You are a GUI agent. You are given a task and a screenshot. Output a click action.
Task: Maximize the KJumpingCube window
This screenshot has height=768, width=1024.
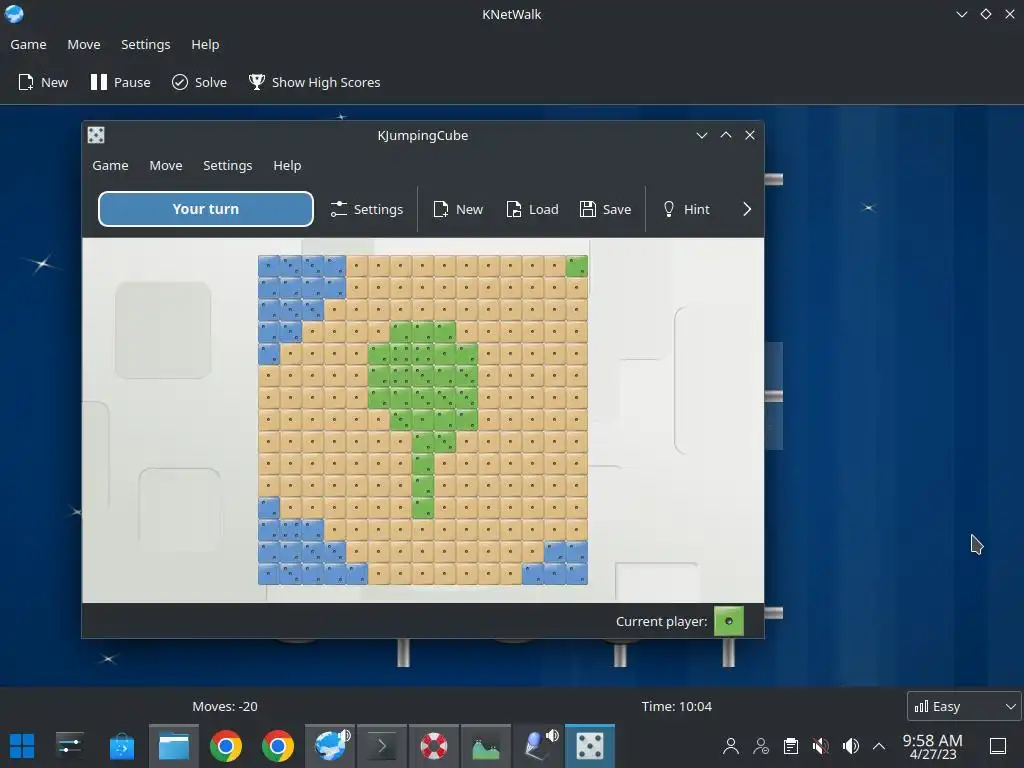[x=726, y=135]
